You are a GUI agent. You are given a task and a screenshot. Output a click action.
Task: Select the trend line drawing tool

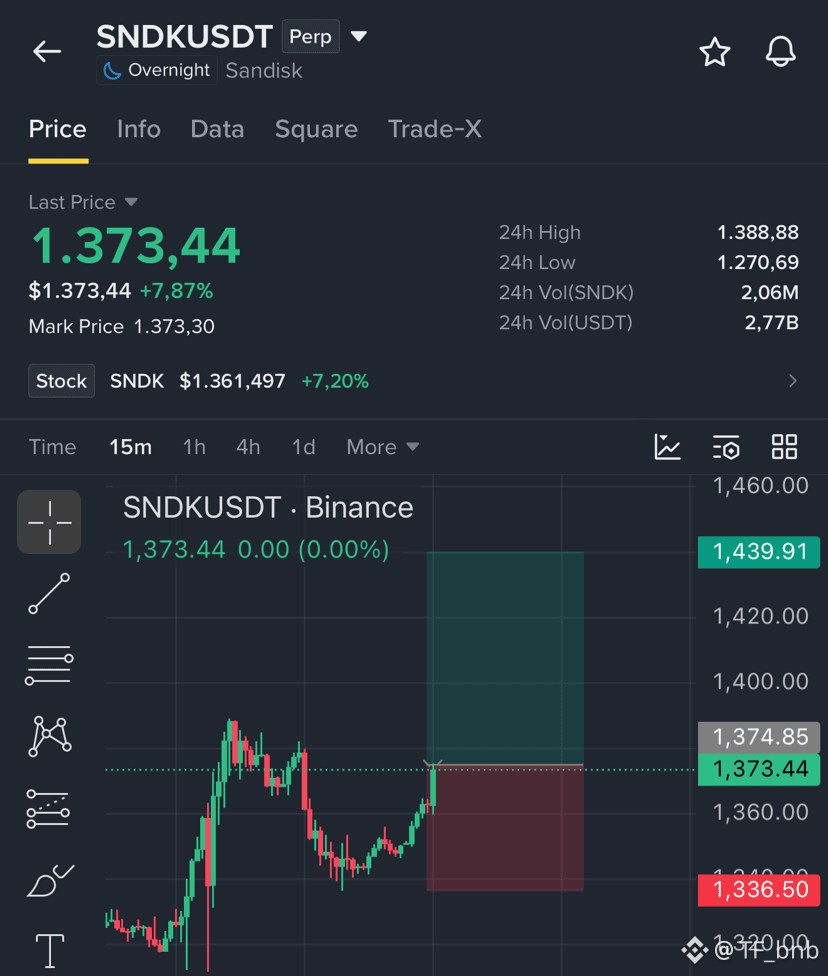point(49,593)
